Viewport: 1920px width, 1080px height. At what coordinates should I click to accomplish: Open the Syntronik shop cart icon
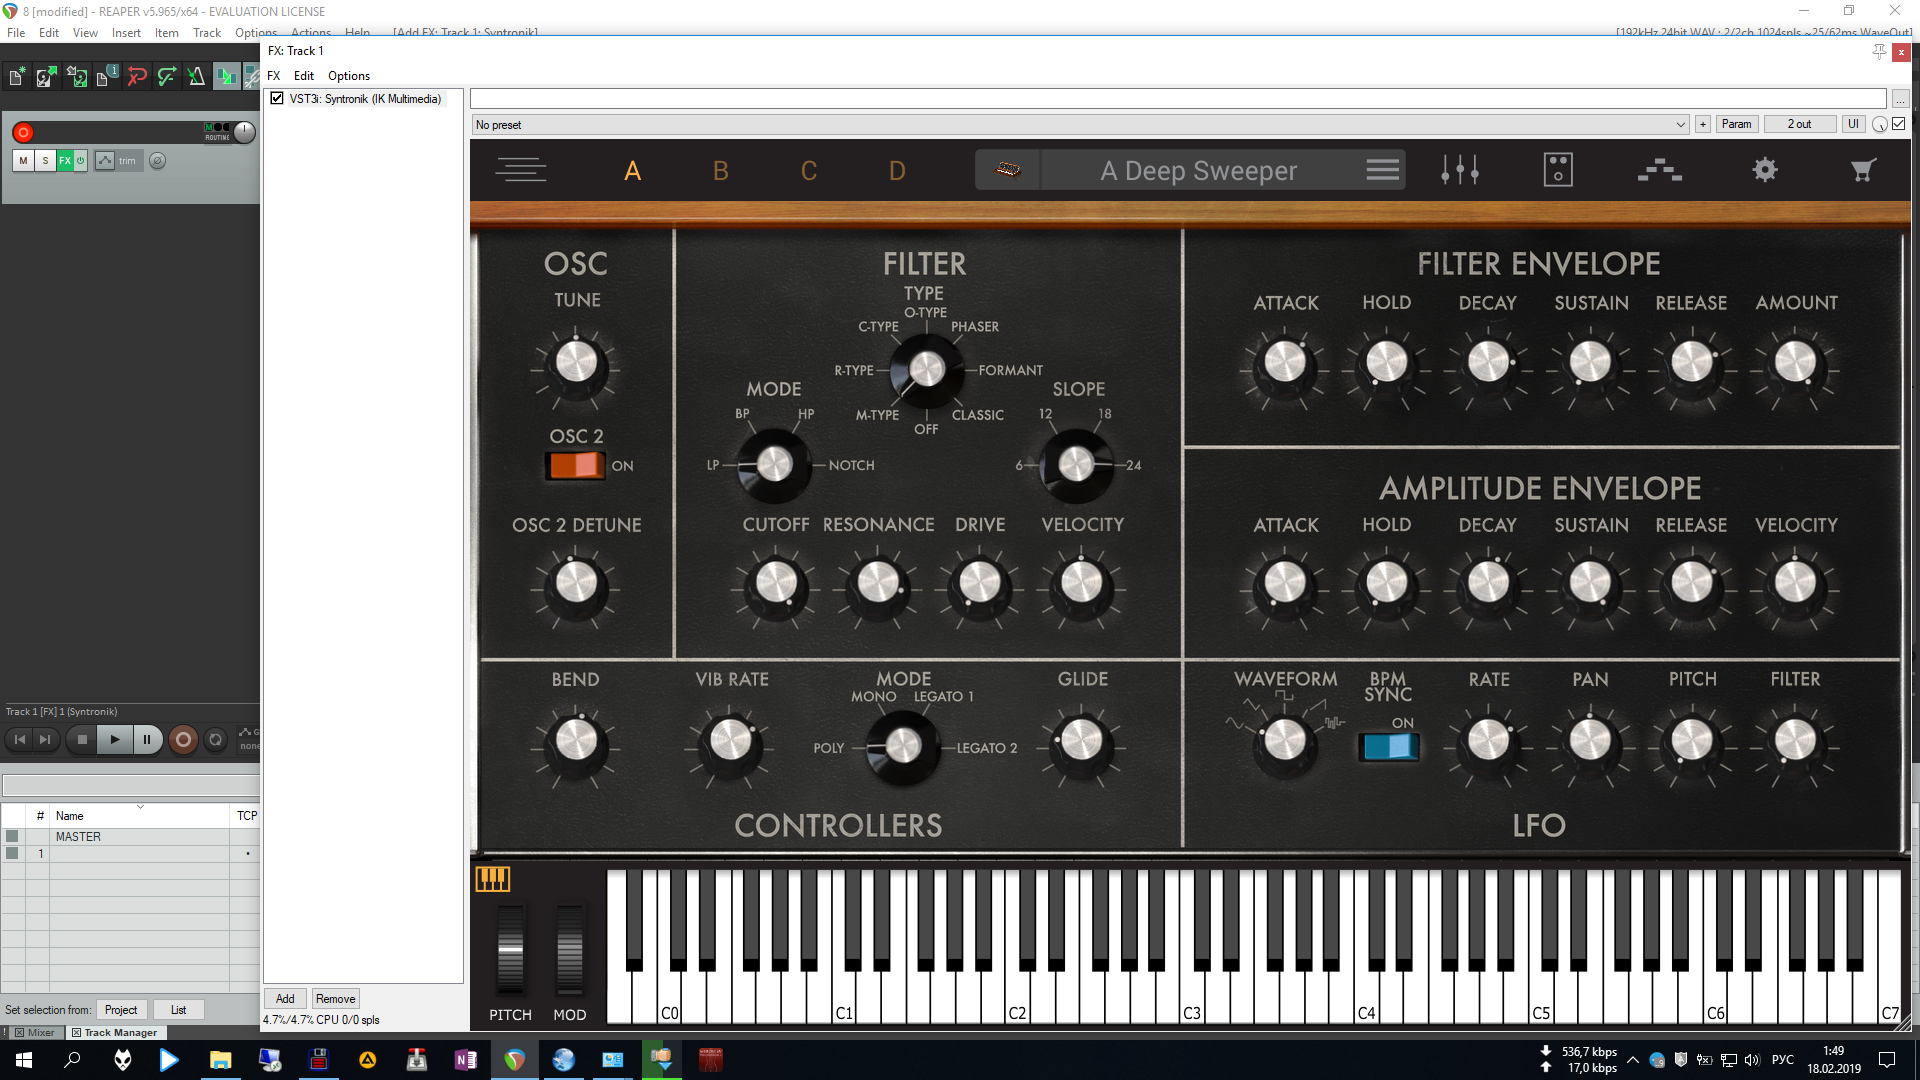(1861, 170)
